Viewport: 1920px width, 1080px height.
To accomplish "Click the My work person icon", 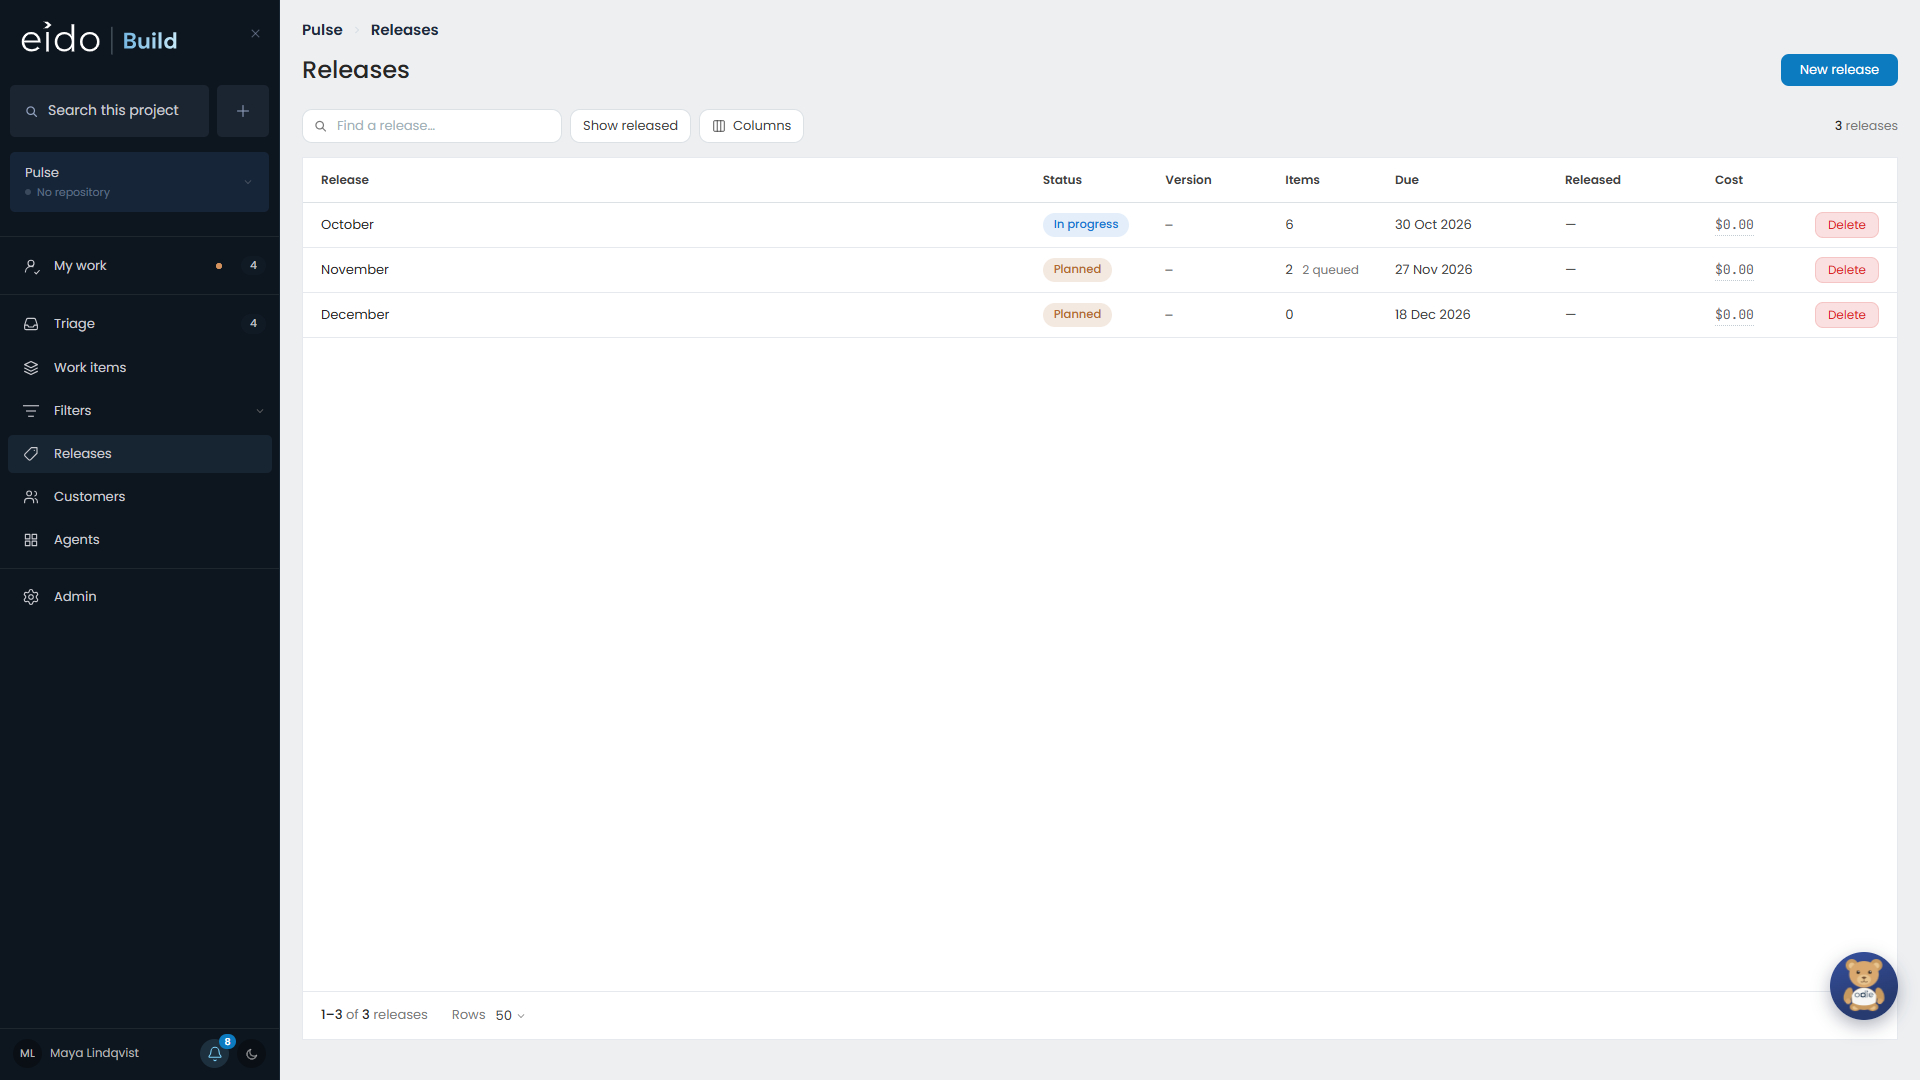I will pos(31,266).
